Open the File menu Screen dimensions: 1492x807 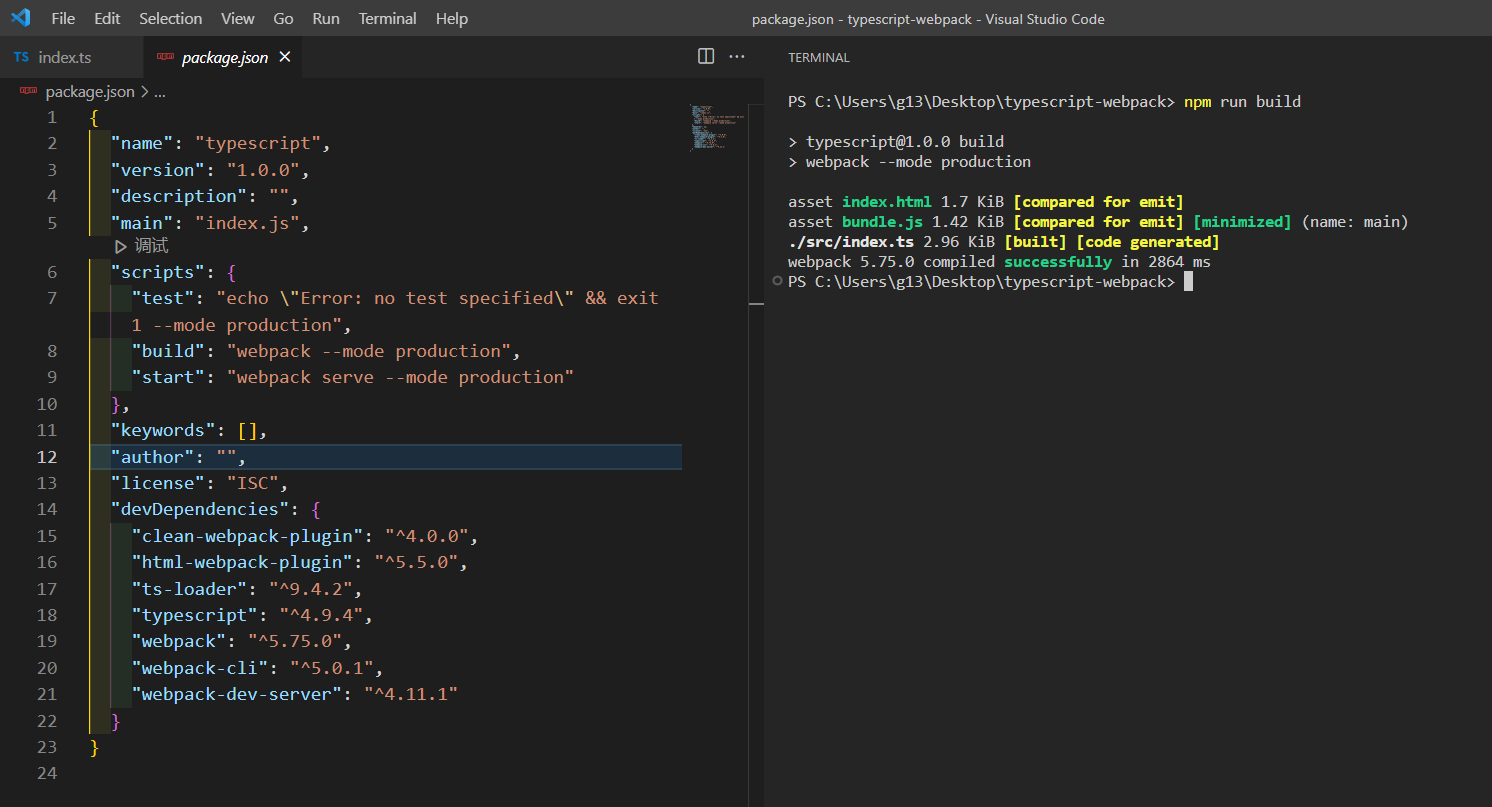tap(62, 19)
